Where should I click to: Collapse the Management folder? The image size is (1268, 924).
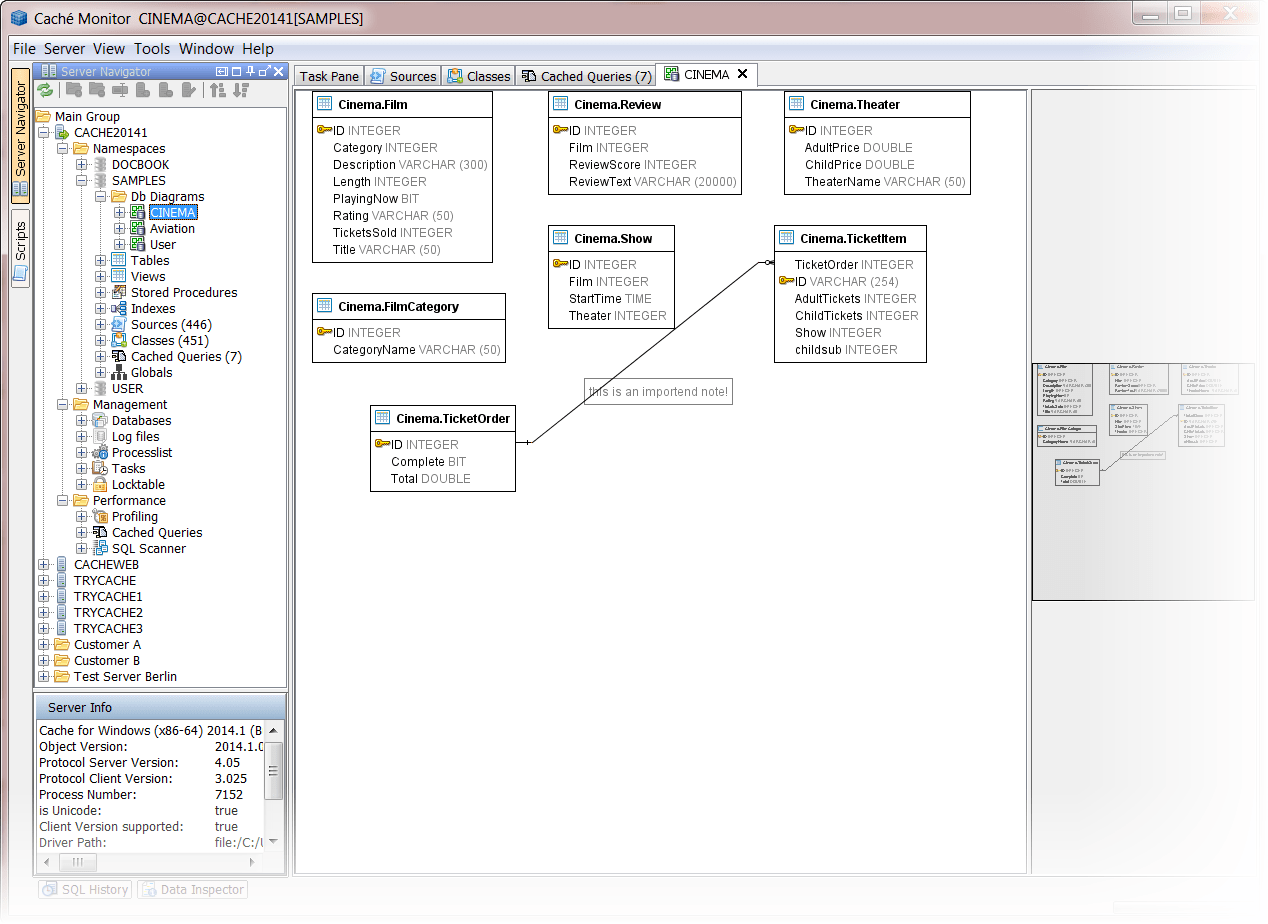tap(63, 405)
